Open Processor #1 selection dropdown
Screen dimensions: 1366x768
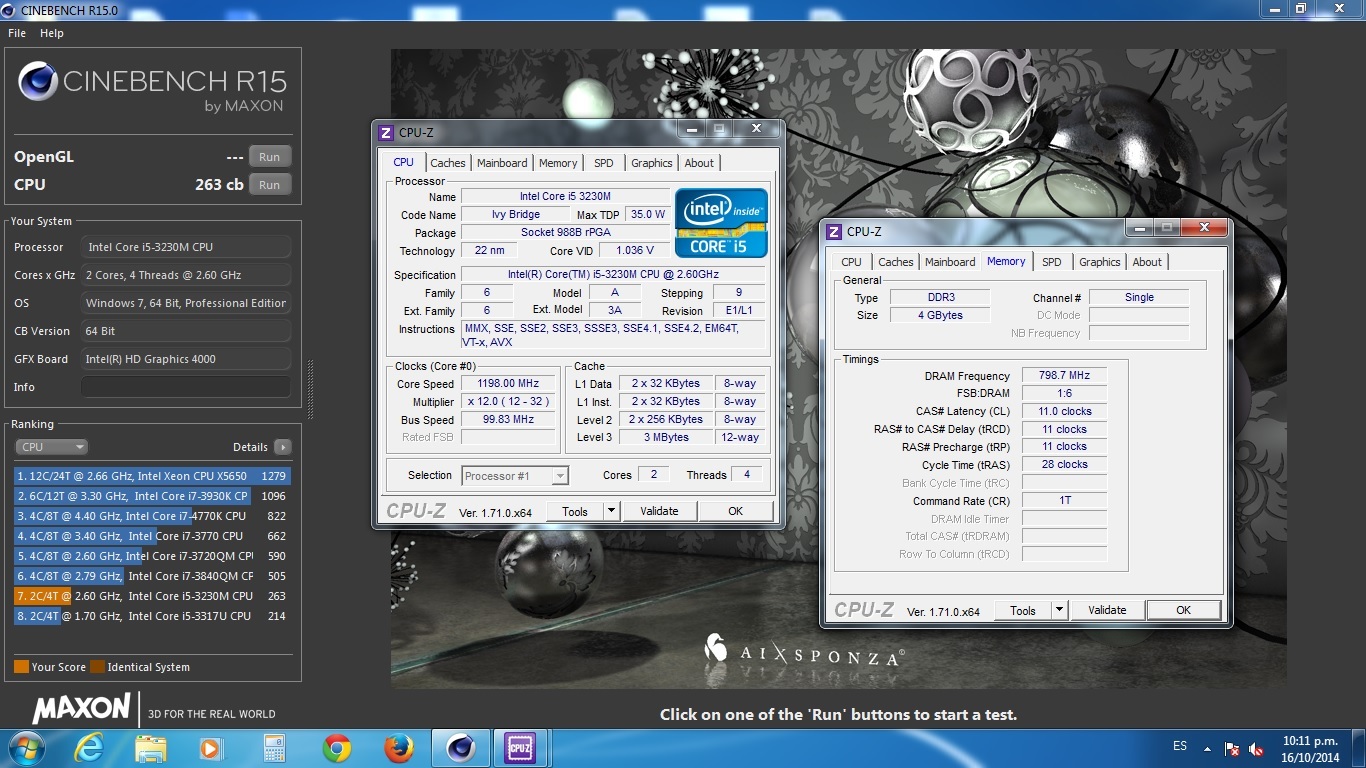(515, 476)
